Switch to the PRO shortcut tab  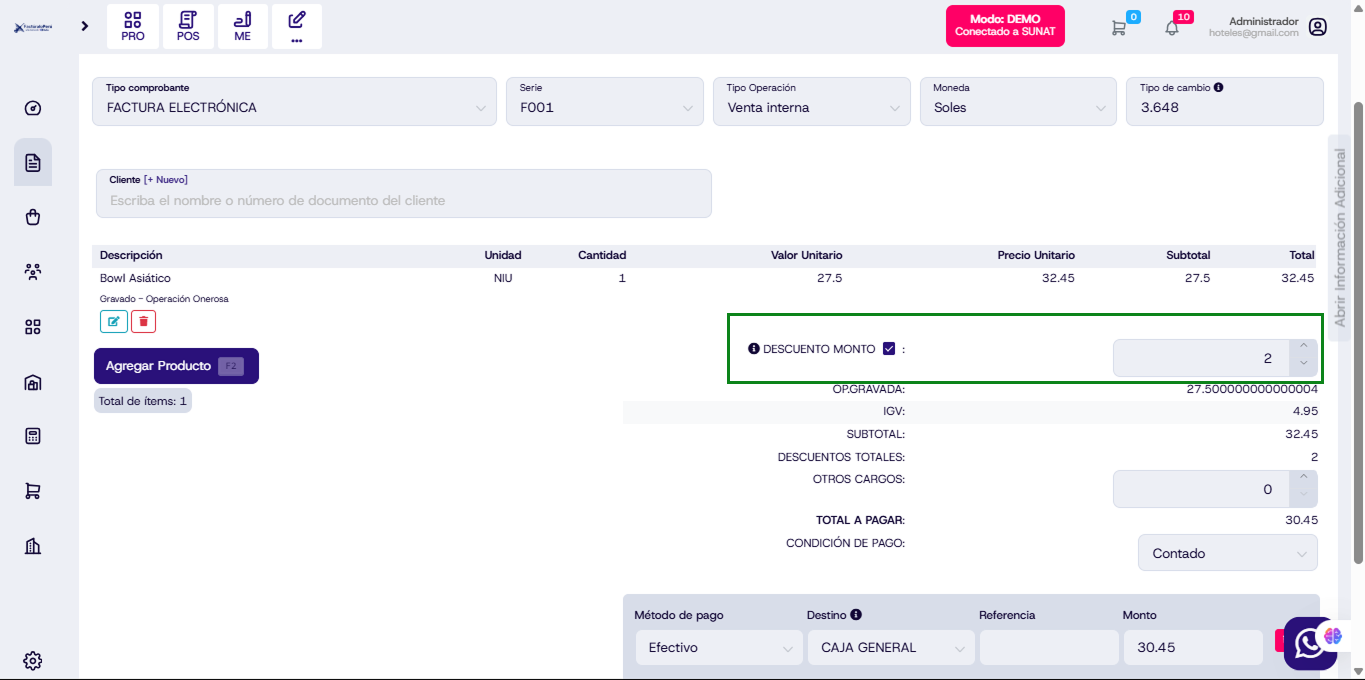[x=133, y=27]
